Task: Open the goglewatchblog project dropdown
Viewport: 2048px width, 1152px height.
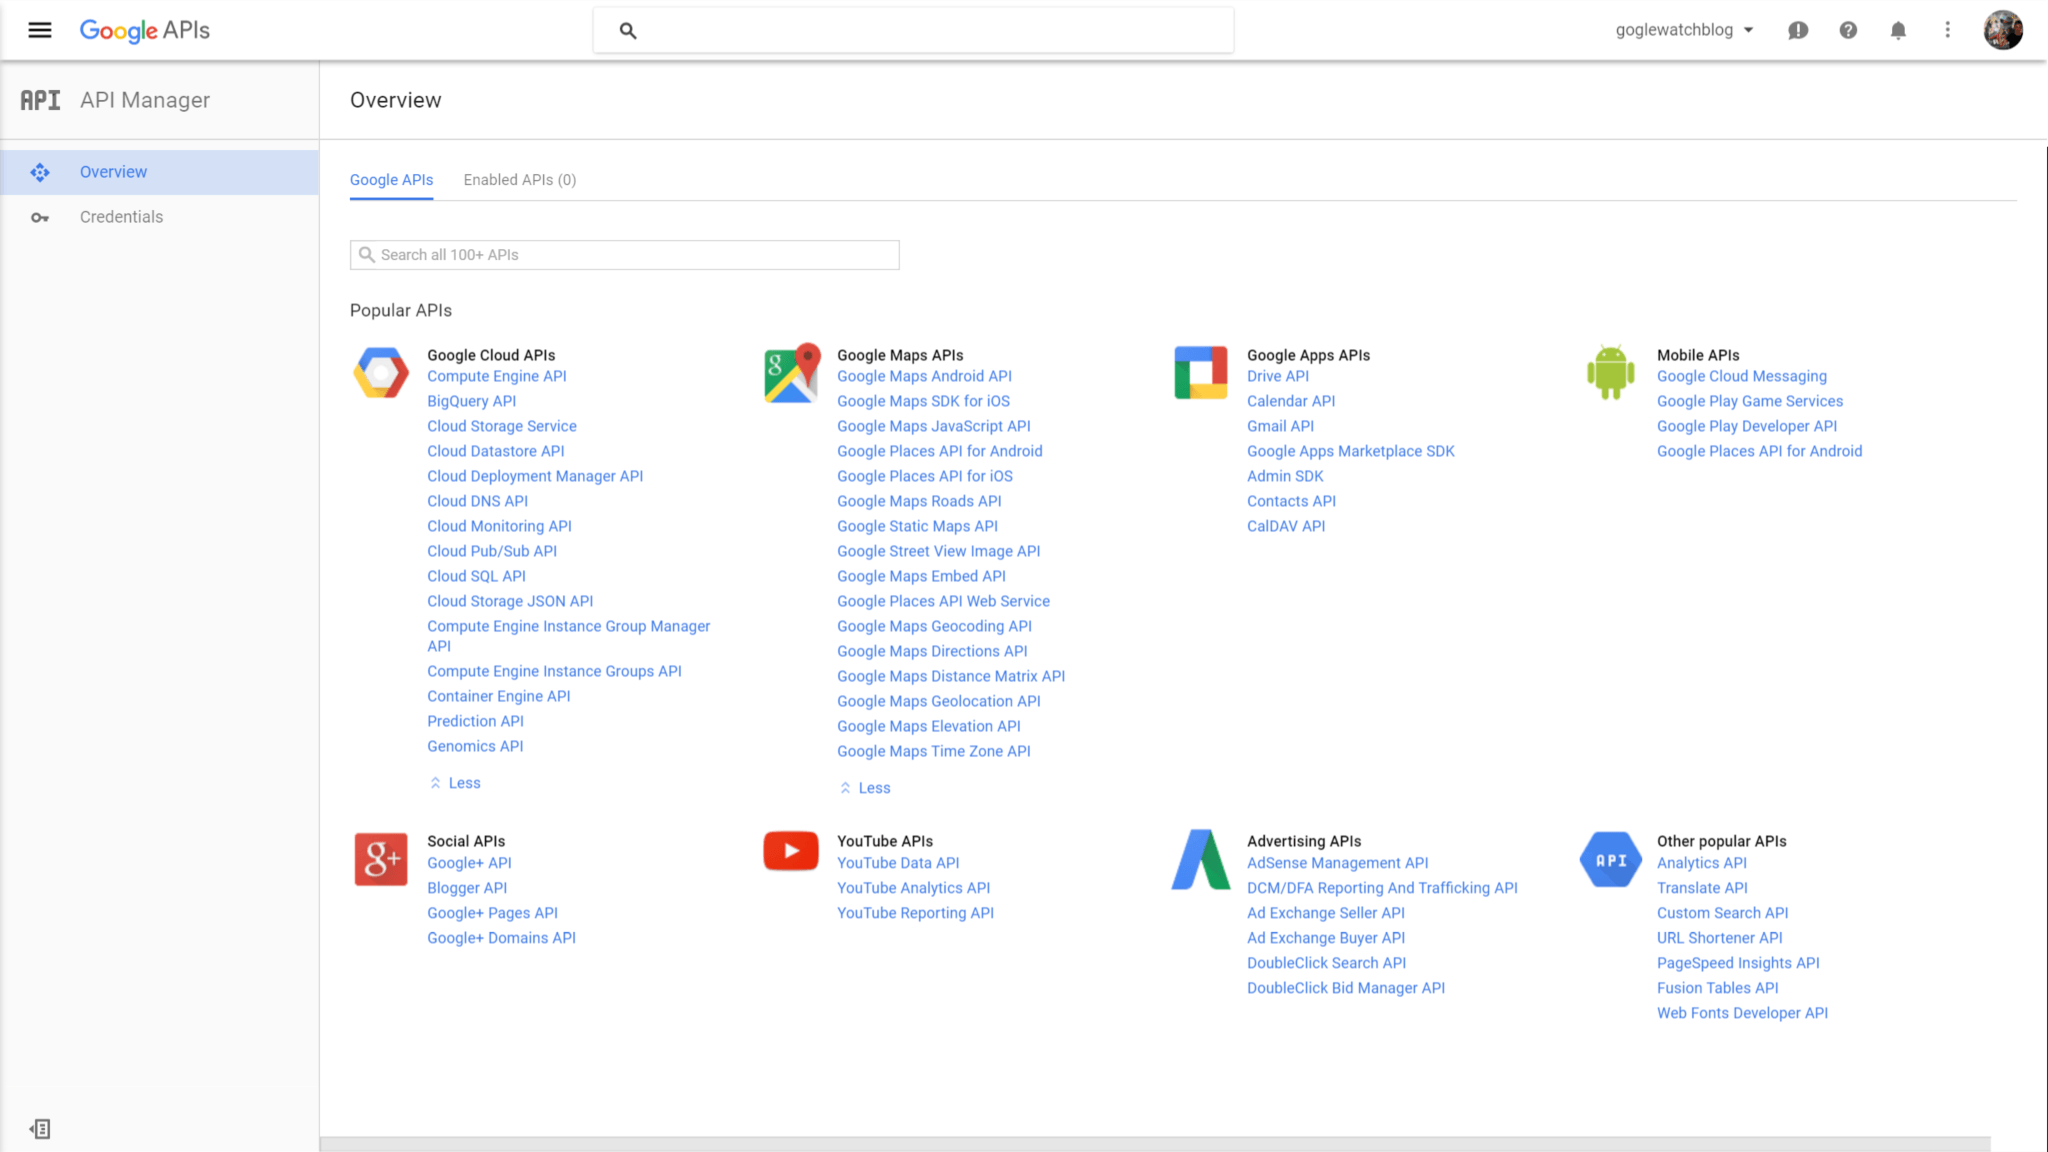Action: [1685, 30]
